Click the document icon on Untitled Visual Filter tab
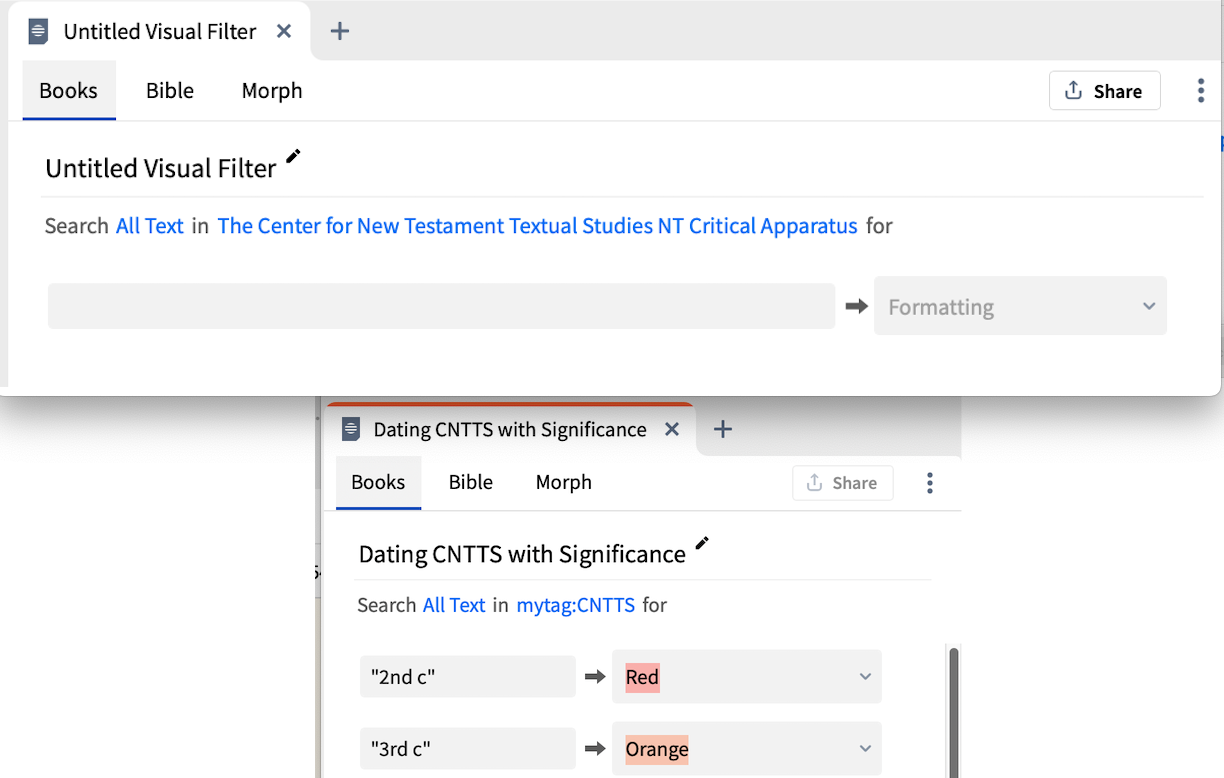Viewport: 1224px width, 778px height. (38, 31)
